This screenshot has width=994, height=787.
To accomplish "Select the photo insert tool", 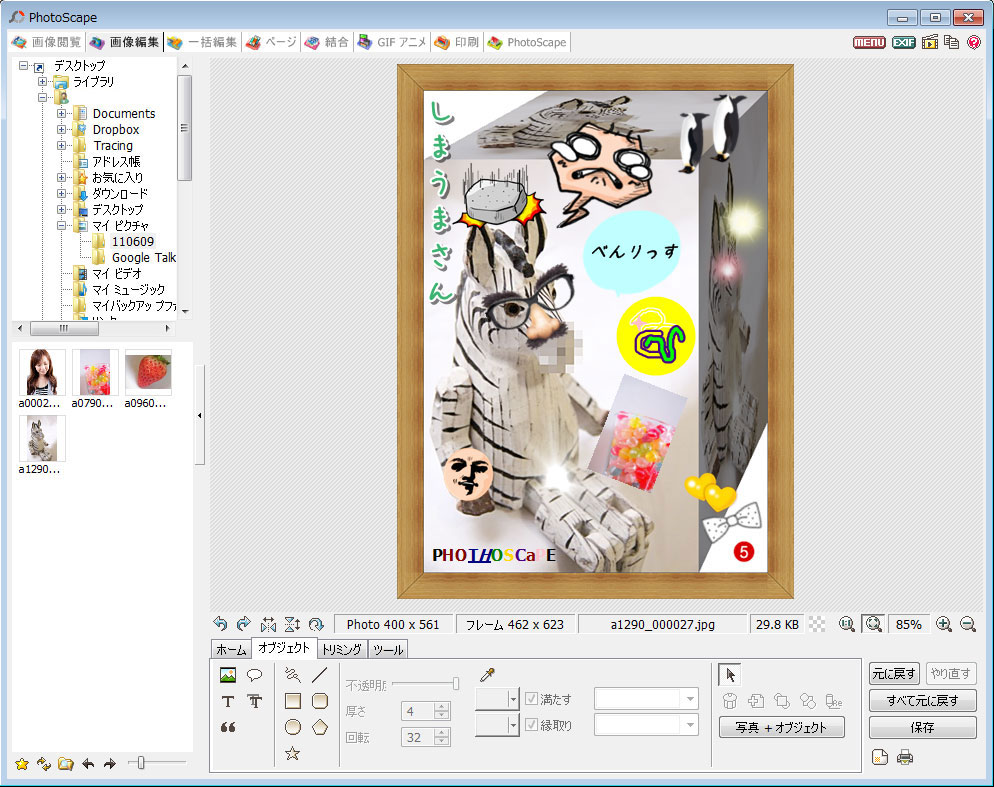I will [x=228, y=675].
